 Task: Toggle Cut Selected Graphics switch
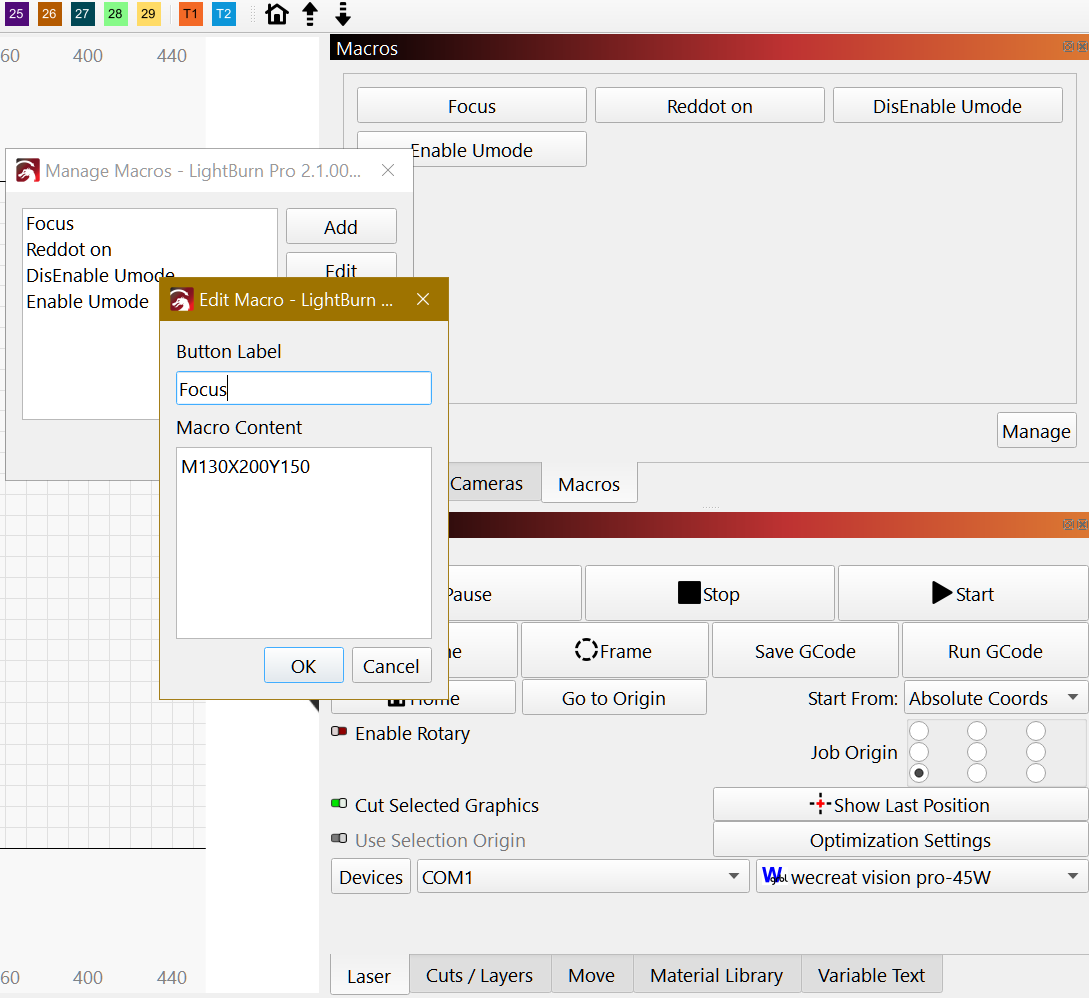(339, 805)
